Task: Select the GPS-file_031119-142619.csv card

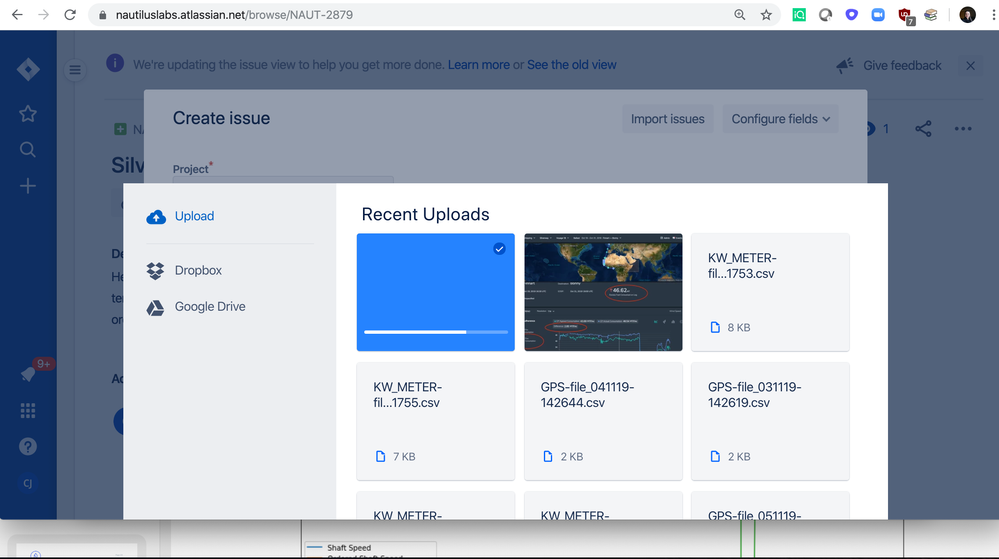Action: point(770,421)
